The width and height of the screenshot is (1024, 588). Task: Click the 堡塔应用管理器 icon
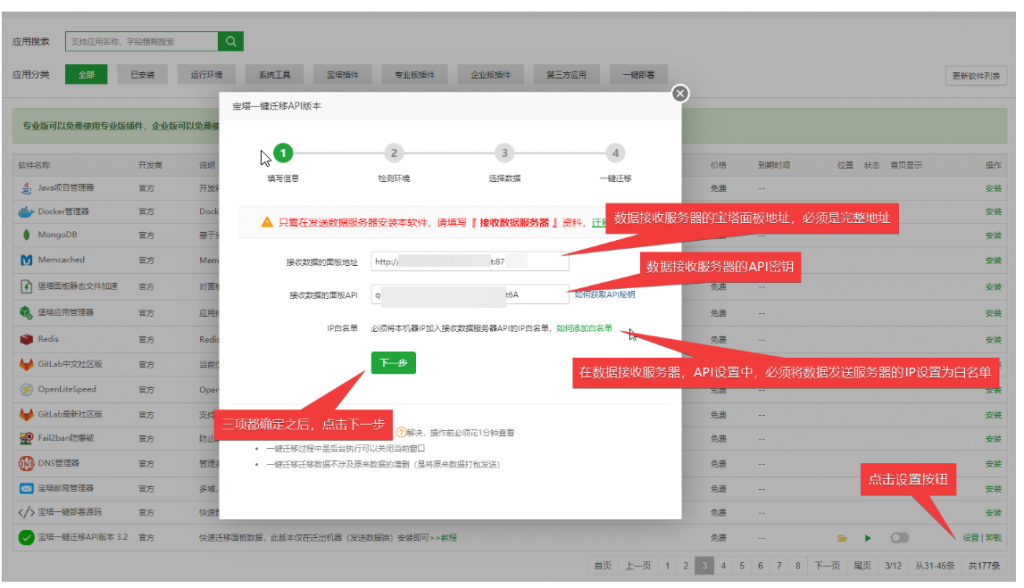coord(26,312)
